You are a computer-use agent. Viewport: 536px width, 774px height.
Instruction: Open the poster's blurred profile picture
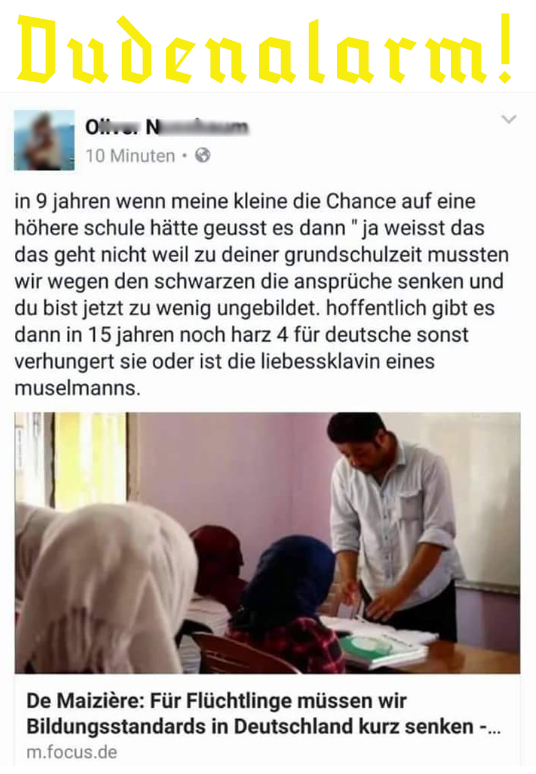44,140
